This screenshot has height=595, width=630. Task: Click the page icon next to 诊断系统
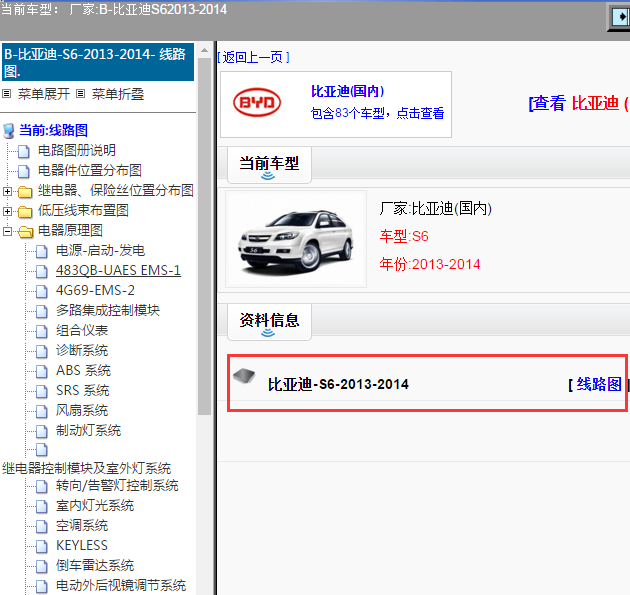click(x=42, y=352)
